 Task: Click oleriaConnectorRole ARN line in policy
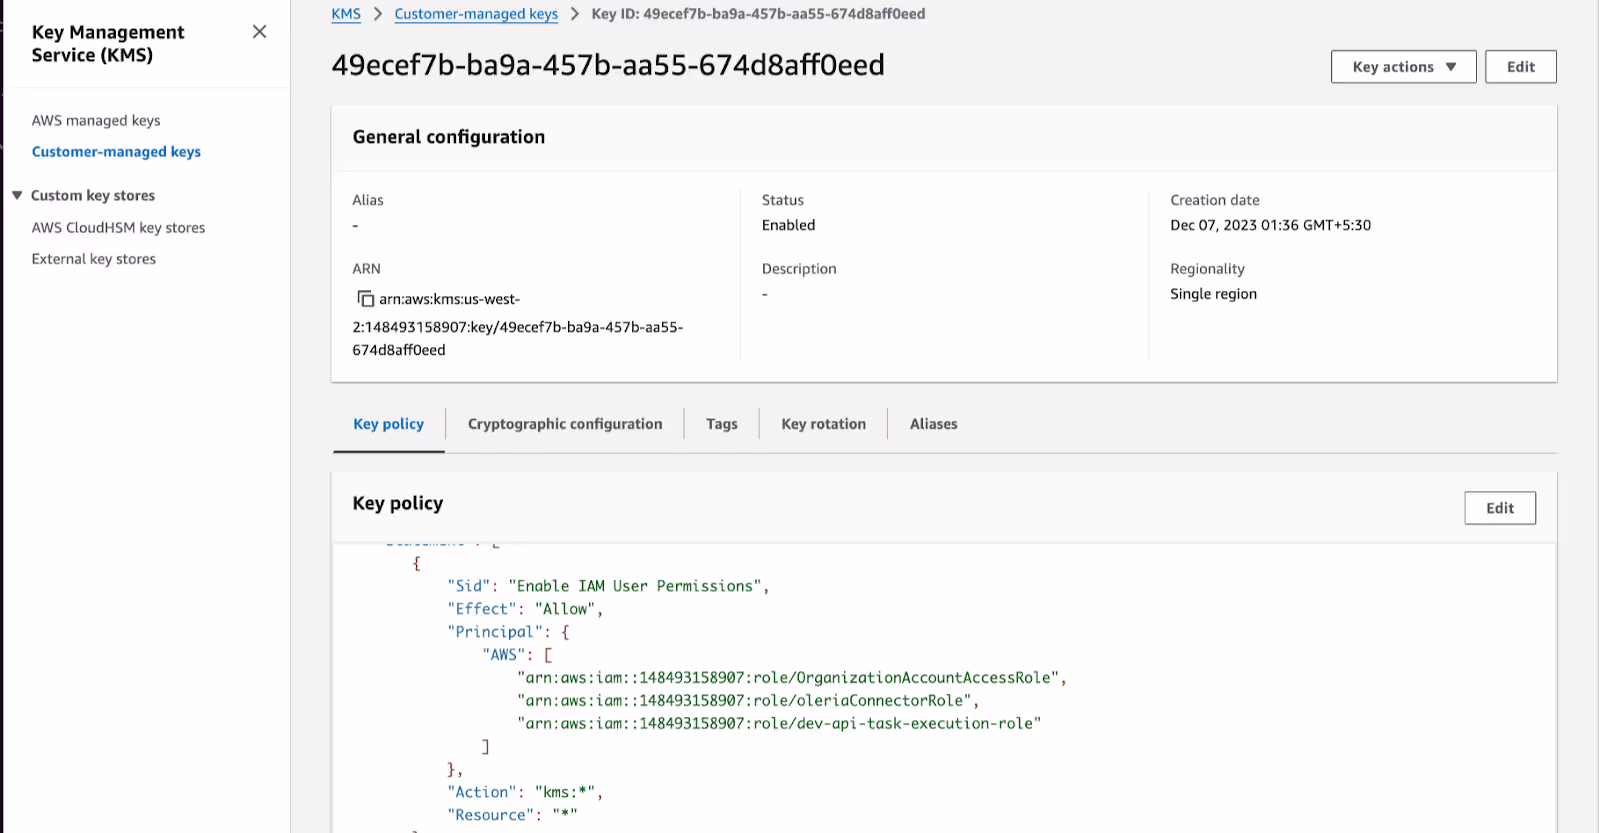click(x=747, y=701)
